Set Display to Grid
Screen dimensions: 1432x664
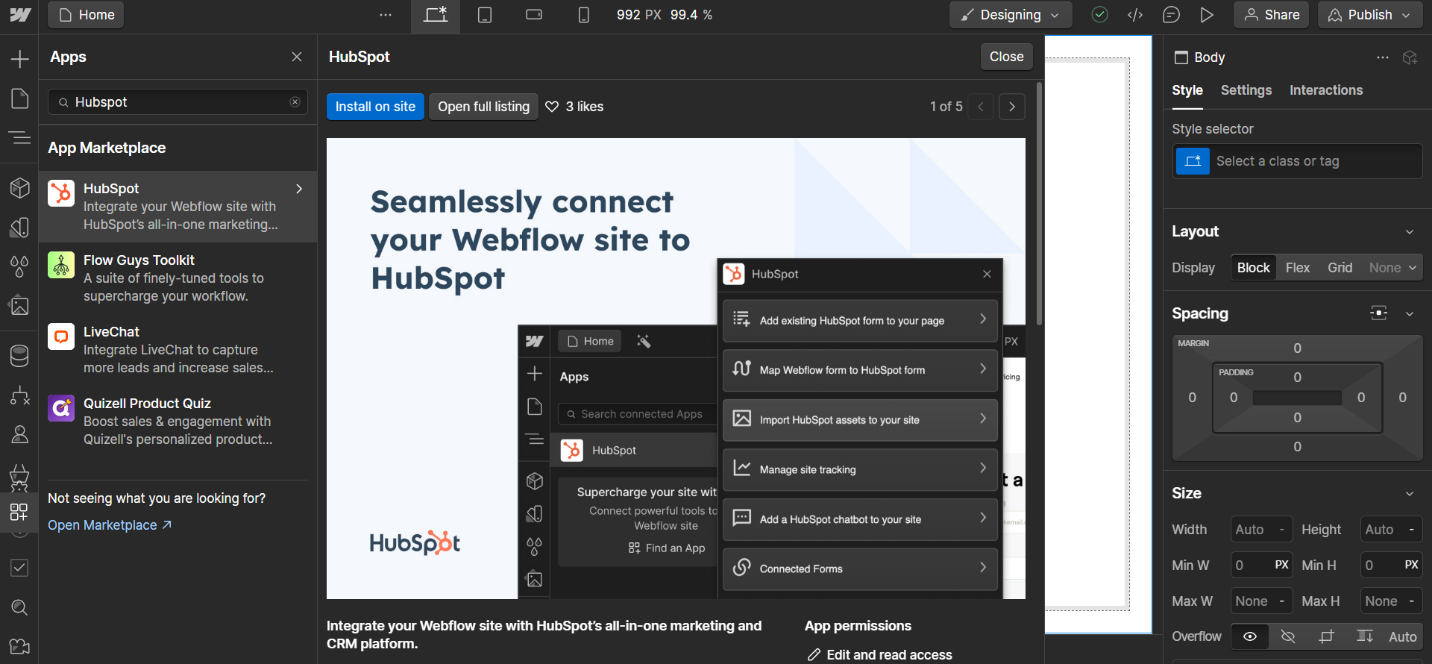[x=1340, y=267]
